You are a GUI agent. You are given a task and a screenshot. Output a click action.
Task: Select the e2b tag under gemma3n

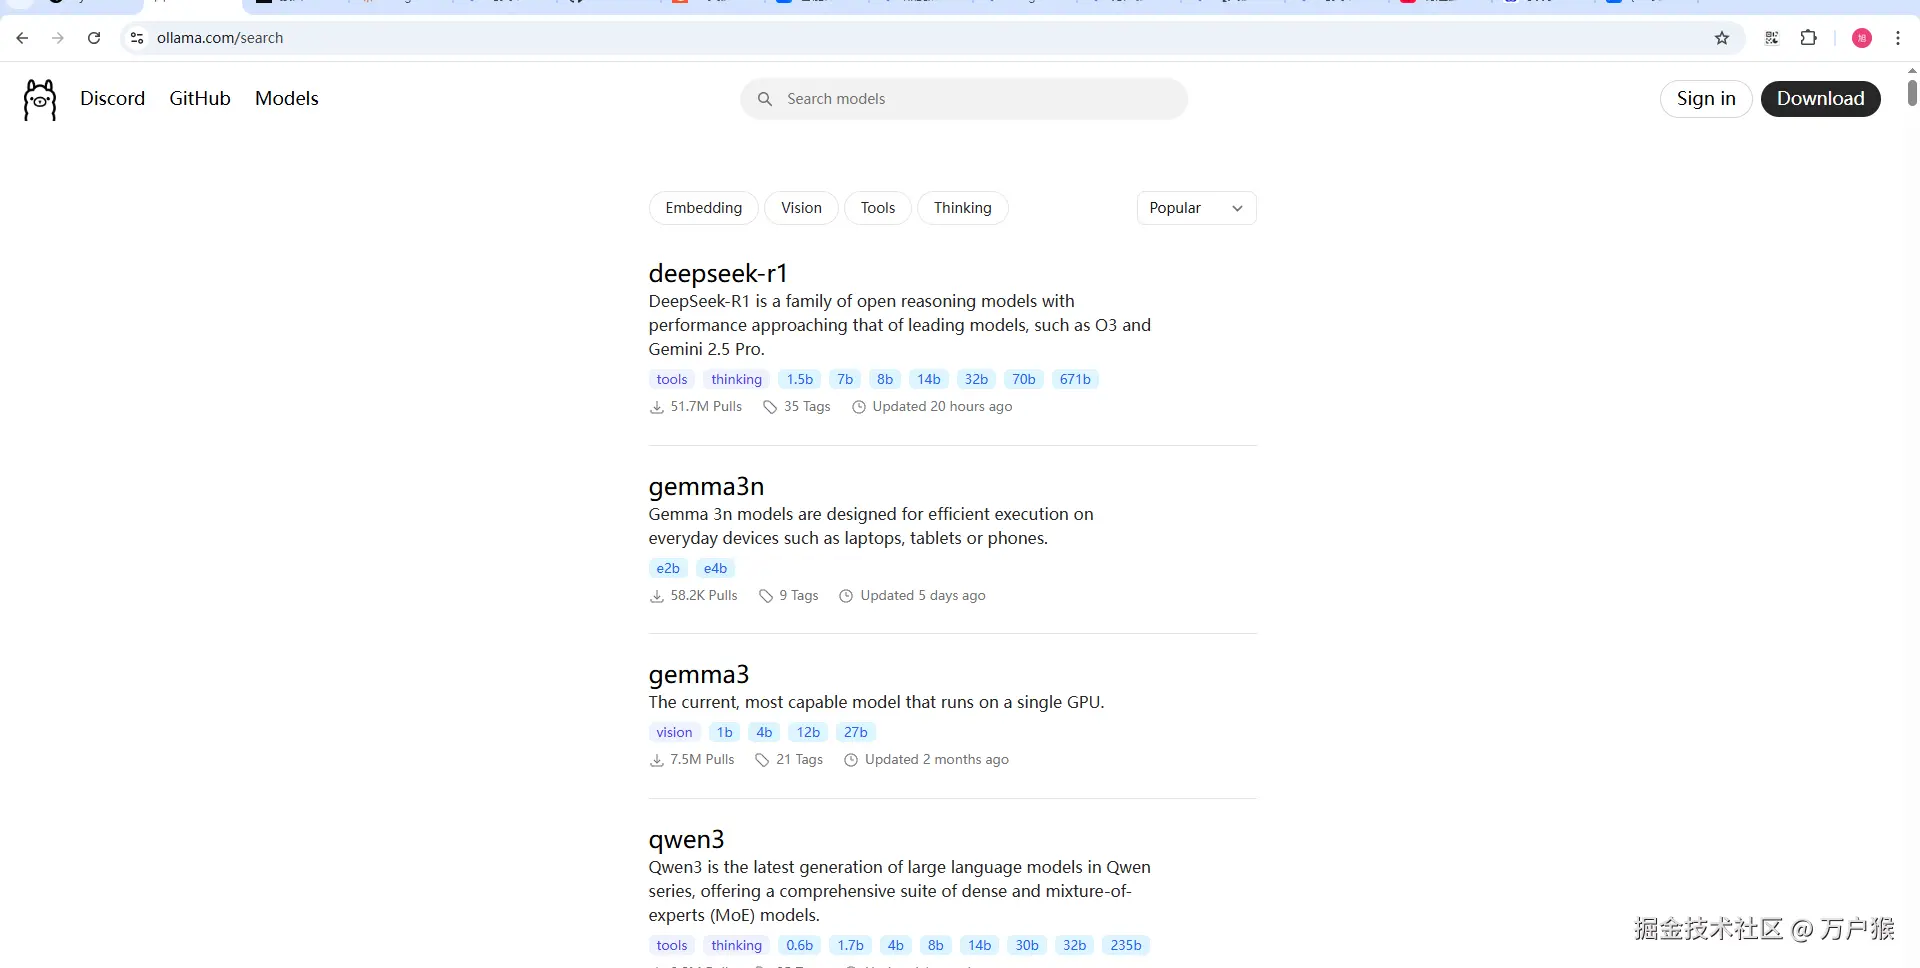coord(668,569)
